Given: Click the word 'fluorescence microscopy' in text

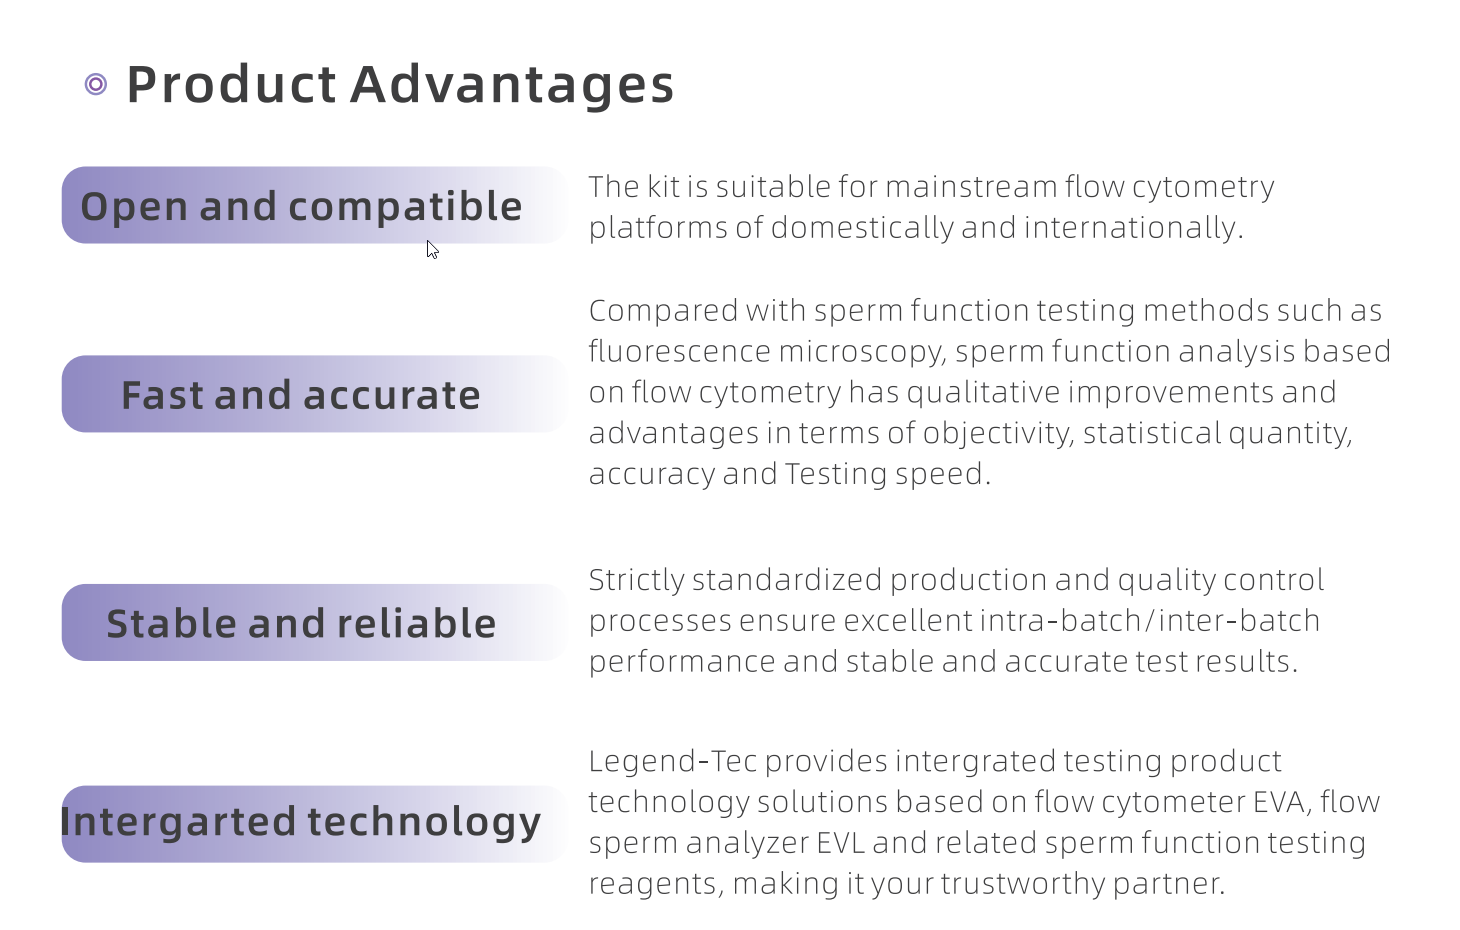Looking at the screenshot, I should coord(766,352).
